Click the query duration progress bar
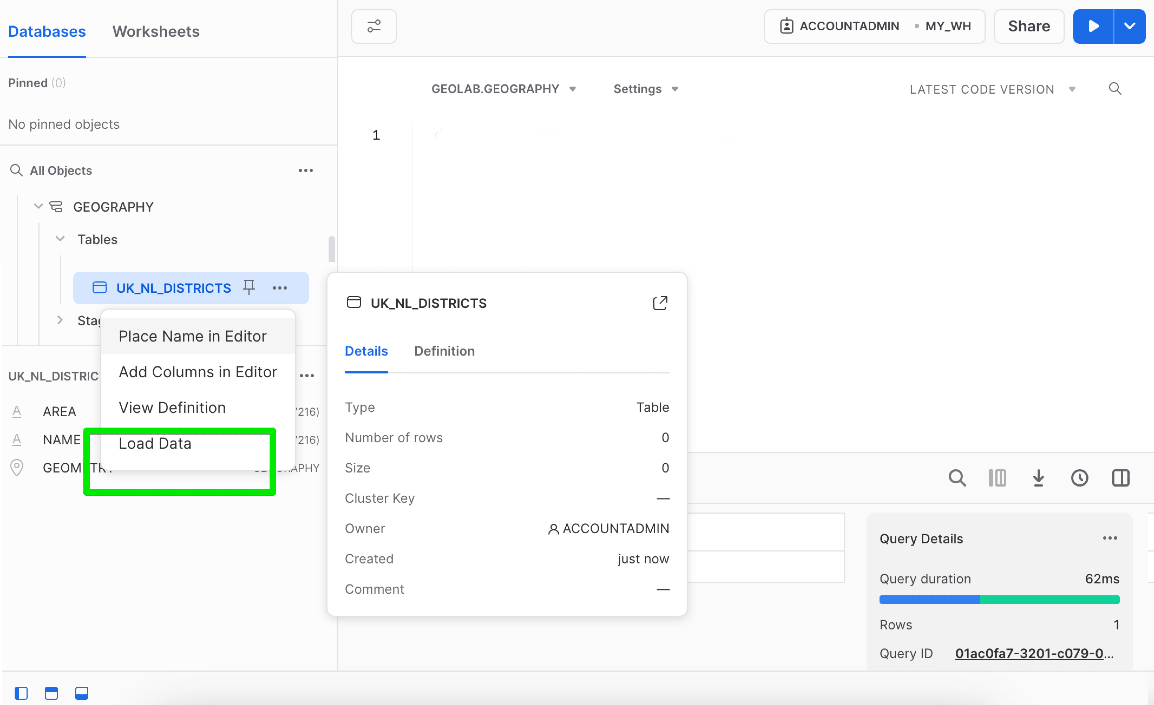This screenshot has height=705, width=1154. (x=999, y=600)
